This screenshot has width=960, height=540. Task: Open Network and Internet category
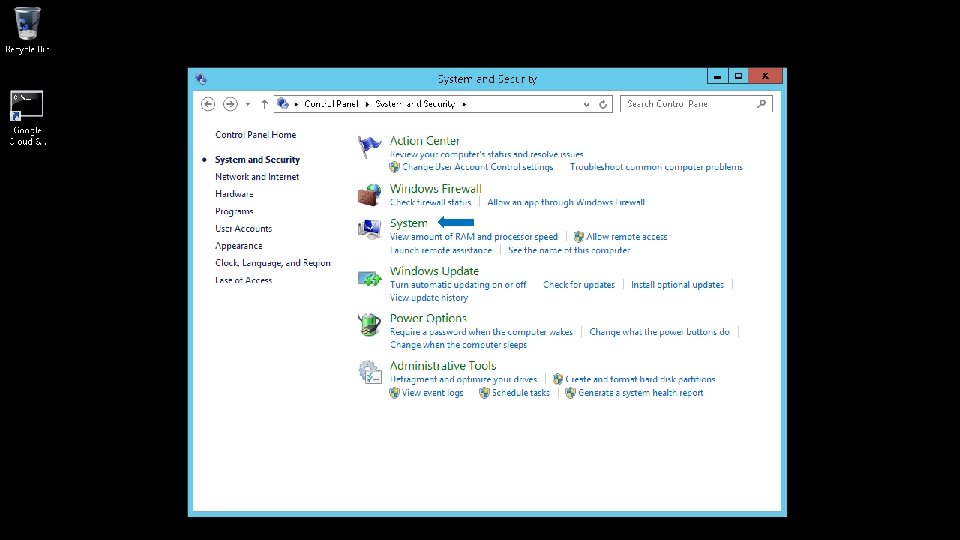(257, 176)
